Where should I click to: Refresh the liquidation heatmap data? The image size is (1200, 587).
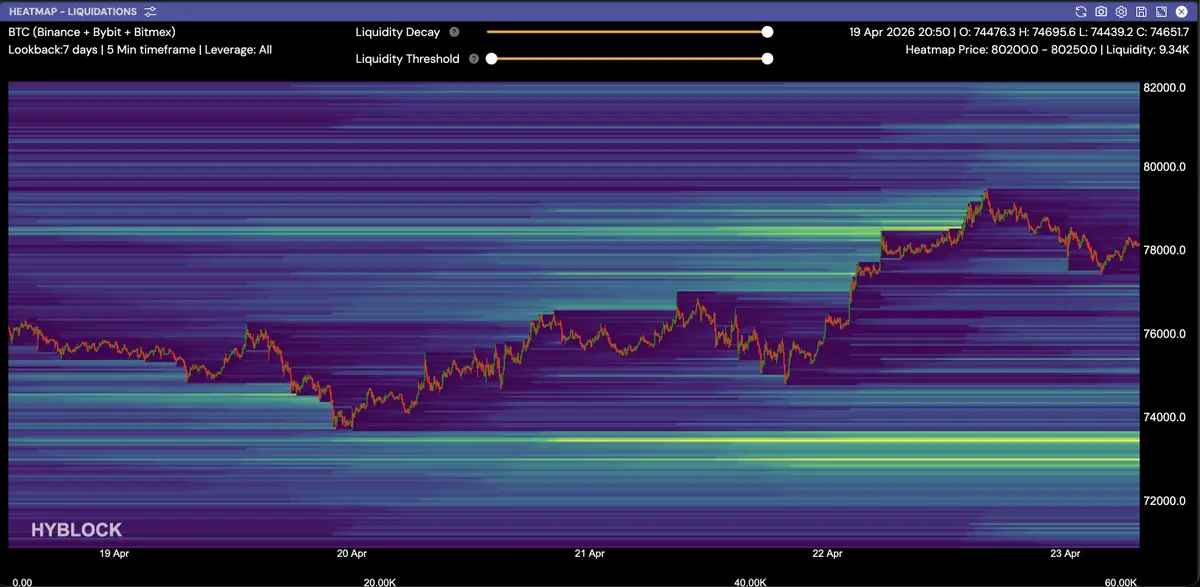1081,11
